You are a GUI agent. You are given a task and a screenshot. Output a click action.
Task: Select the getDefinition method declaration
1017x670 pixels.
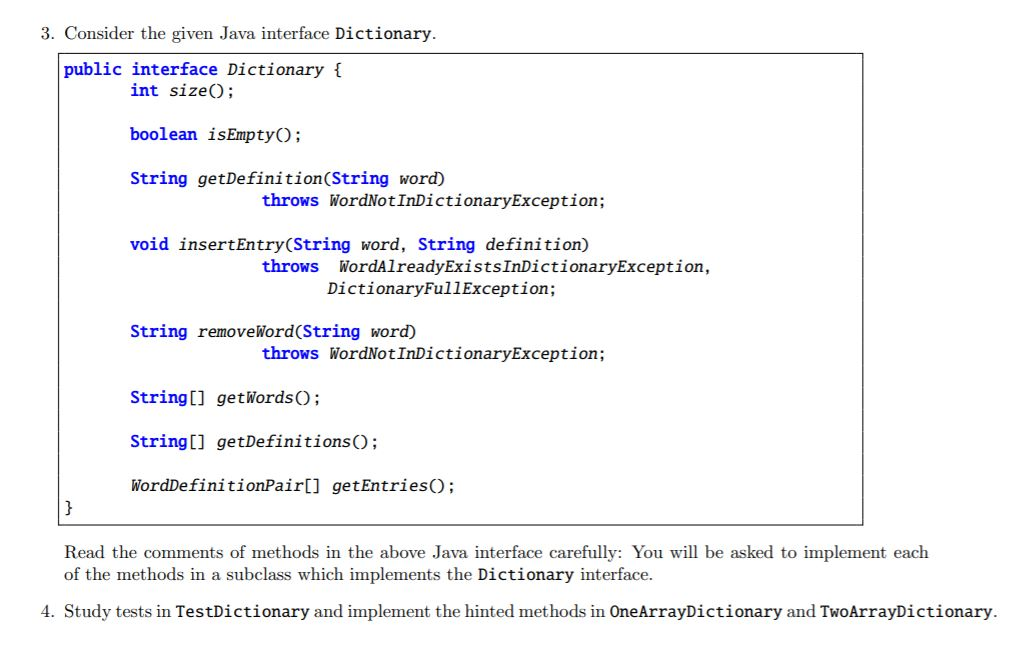click(x=287, y=178)
